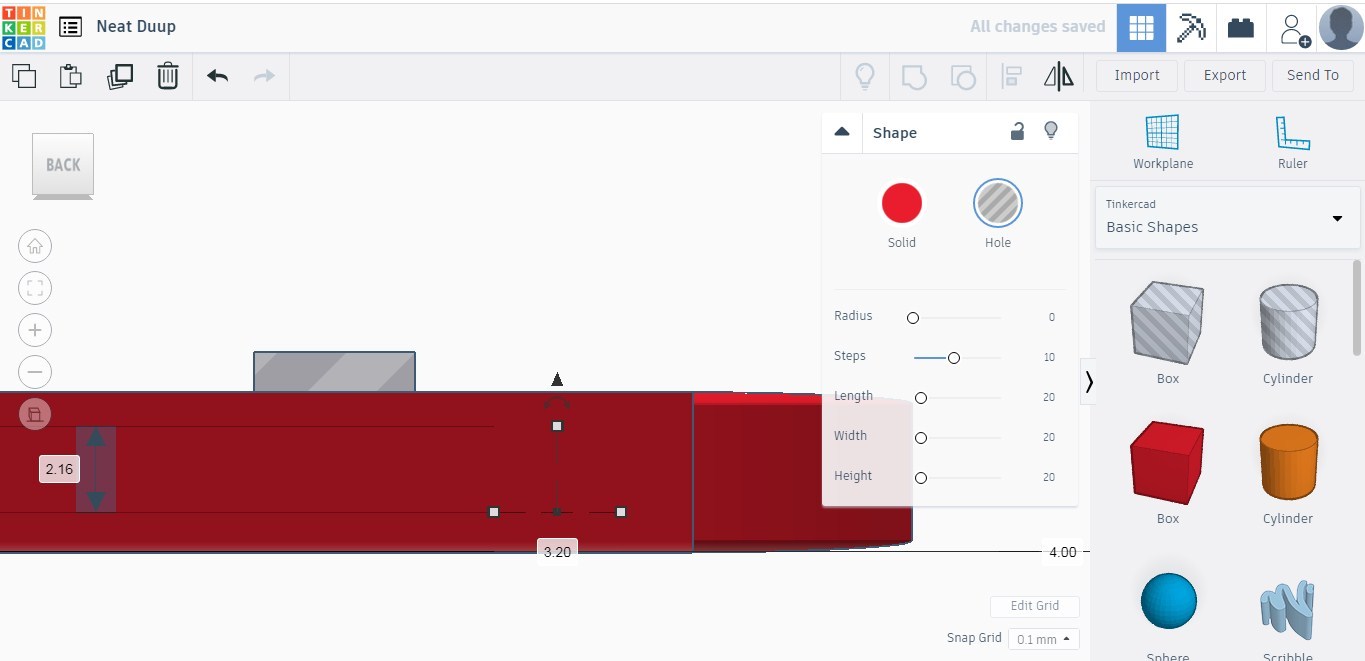This screenshot has height=661, width=1365.
Task: Click the 3.20 dimension label
Action: (557, 551)
